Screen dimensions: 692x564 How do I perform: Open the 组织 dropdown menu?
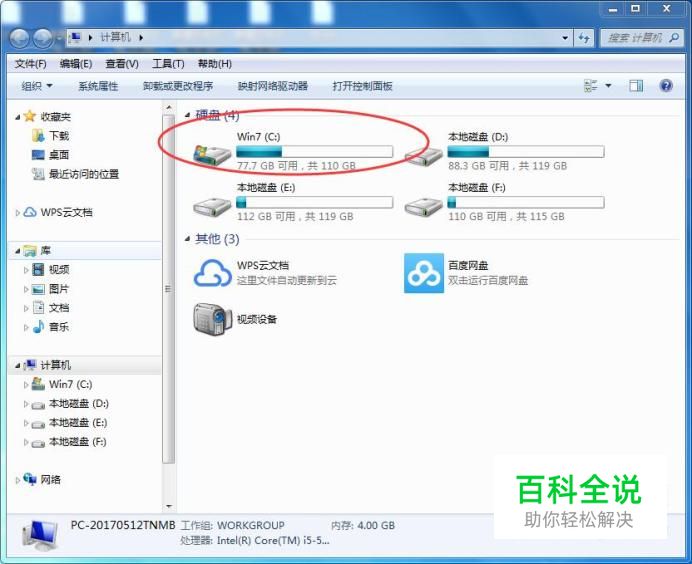click(37, 86)
